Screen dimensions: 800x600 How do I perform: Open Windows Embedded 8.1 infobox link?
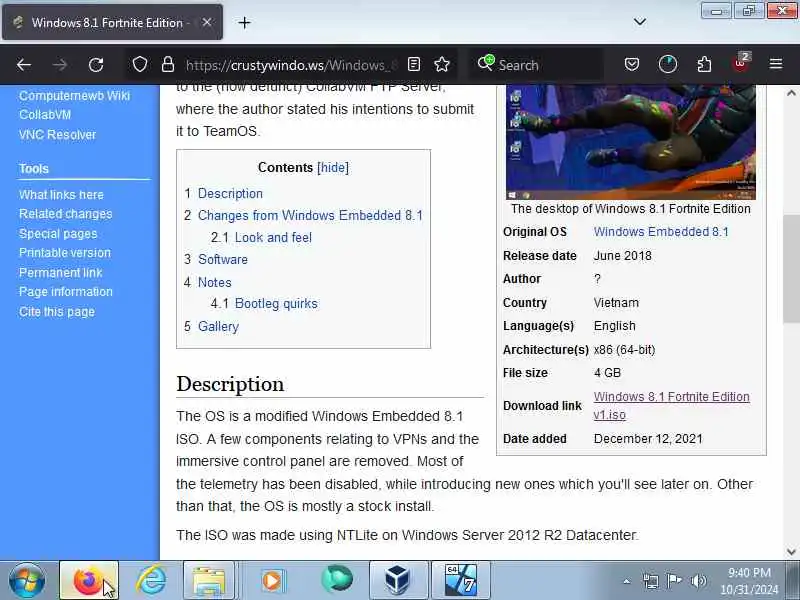click(x=661, y=232)
